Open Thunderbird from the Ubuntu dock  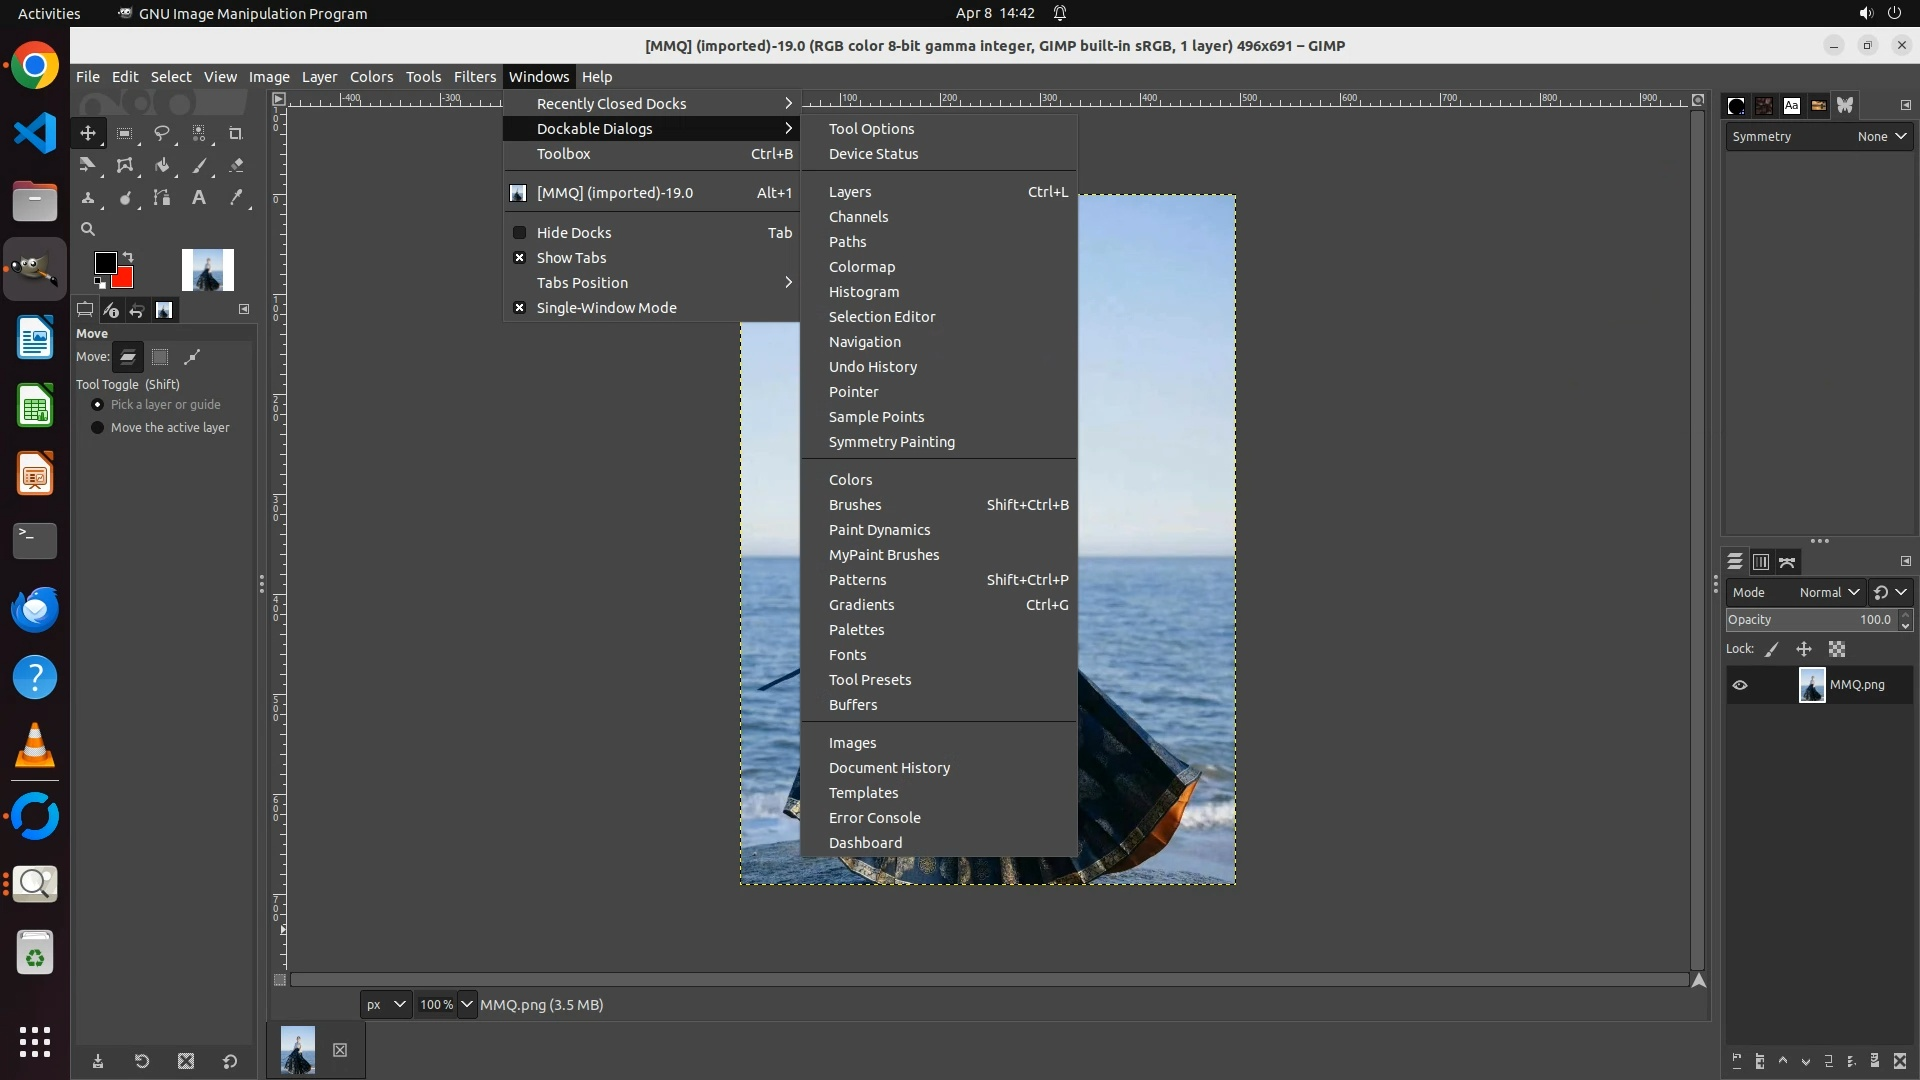click(35, 609)
